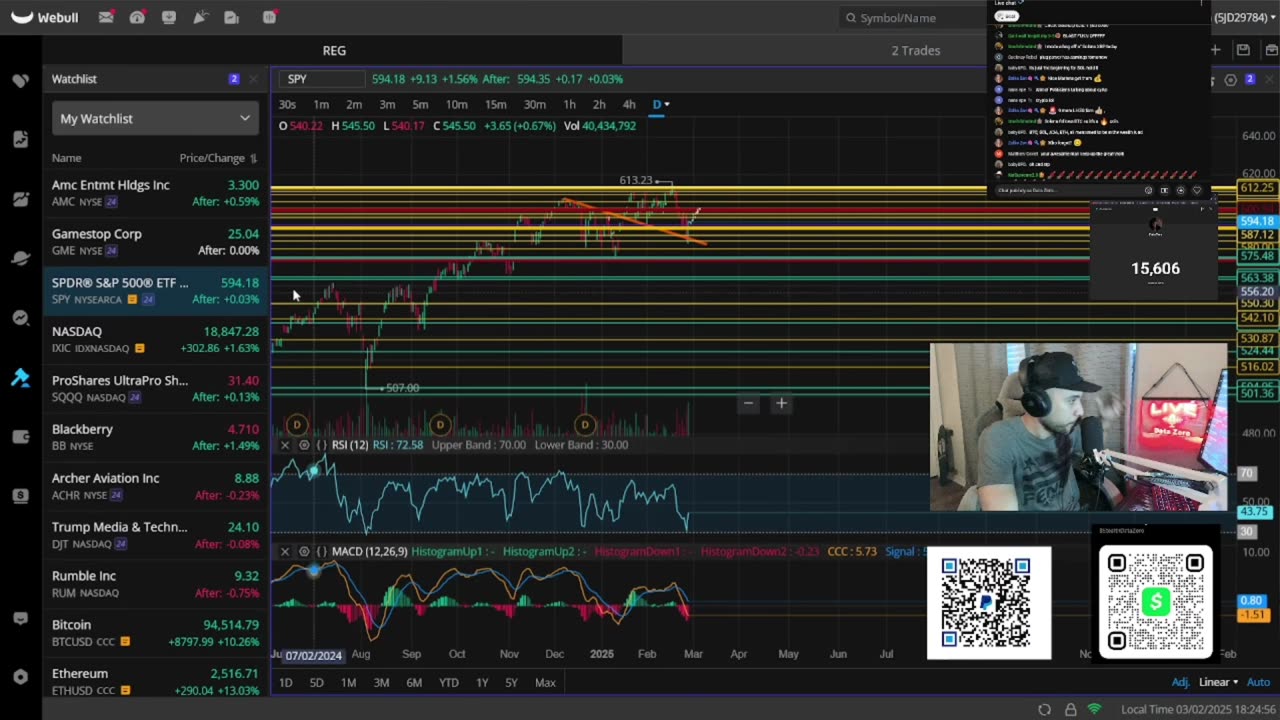
Task: Click the wifi connection status icon
Action: click(x=1094, y=709)
